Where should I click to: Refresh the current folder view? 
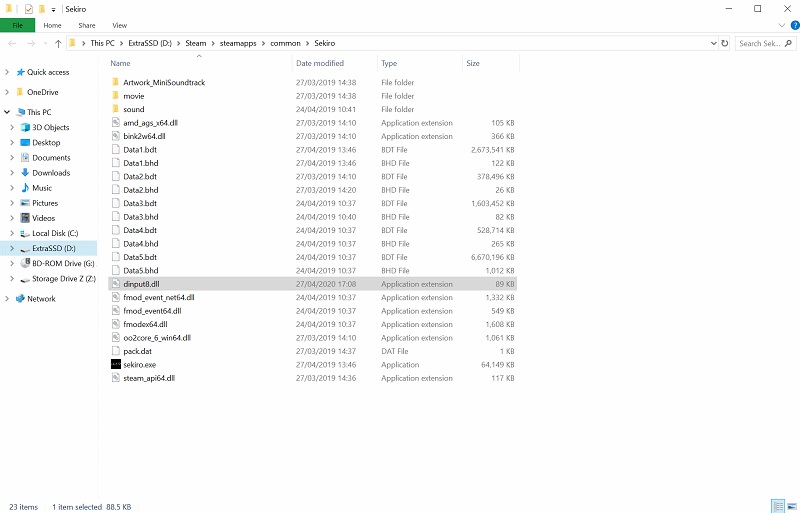pos(725,44)
